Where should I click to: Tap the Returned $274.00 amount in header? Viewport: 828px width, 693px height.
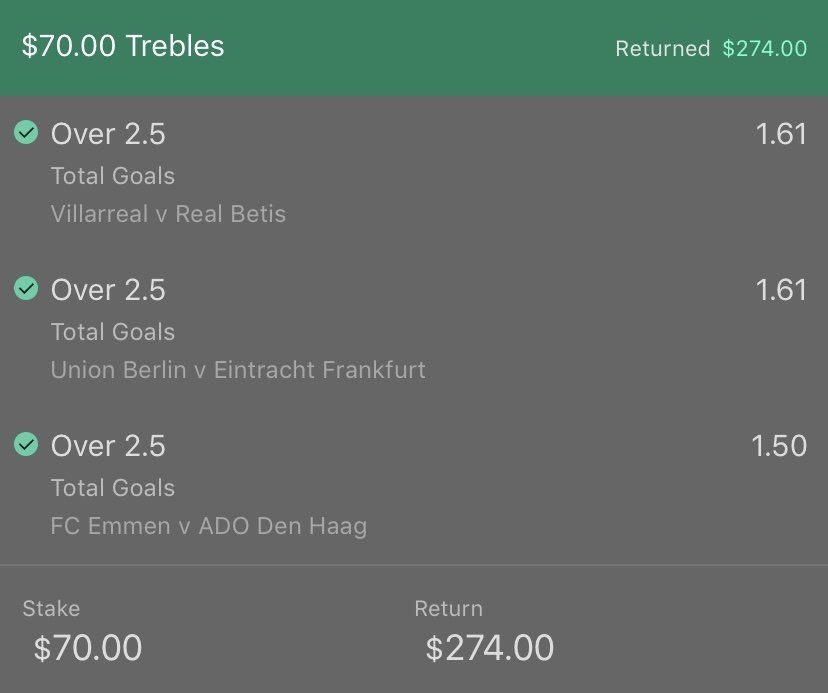pyautogui.click(x=765, y=49)
